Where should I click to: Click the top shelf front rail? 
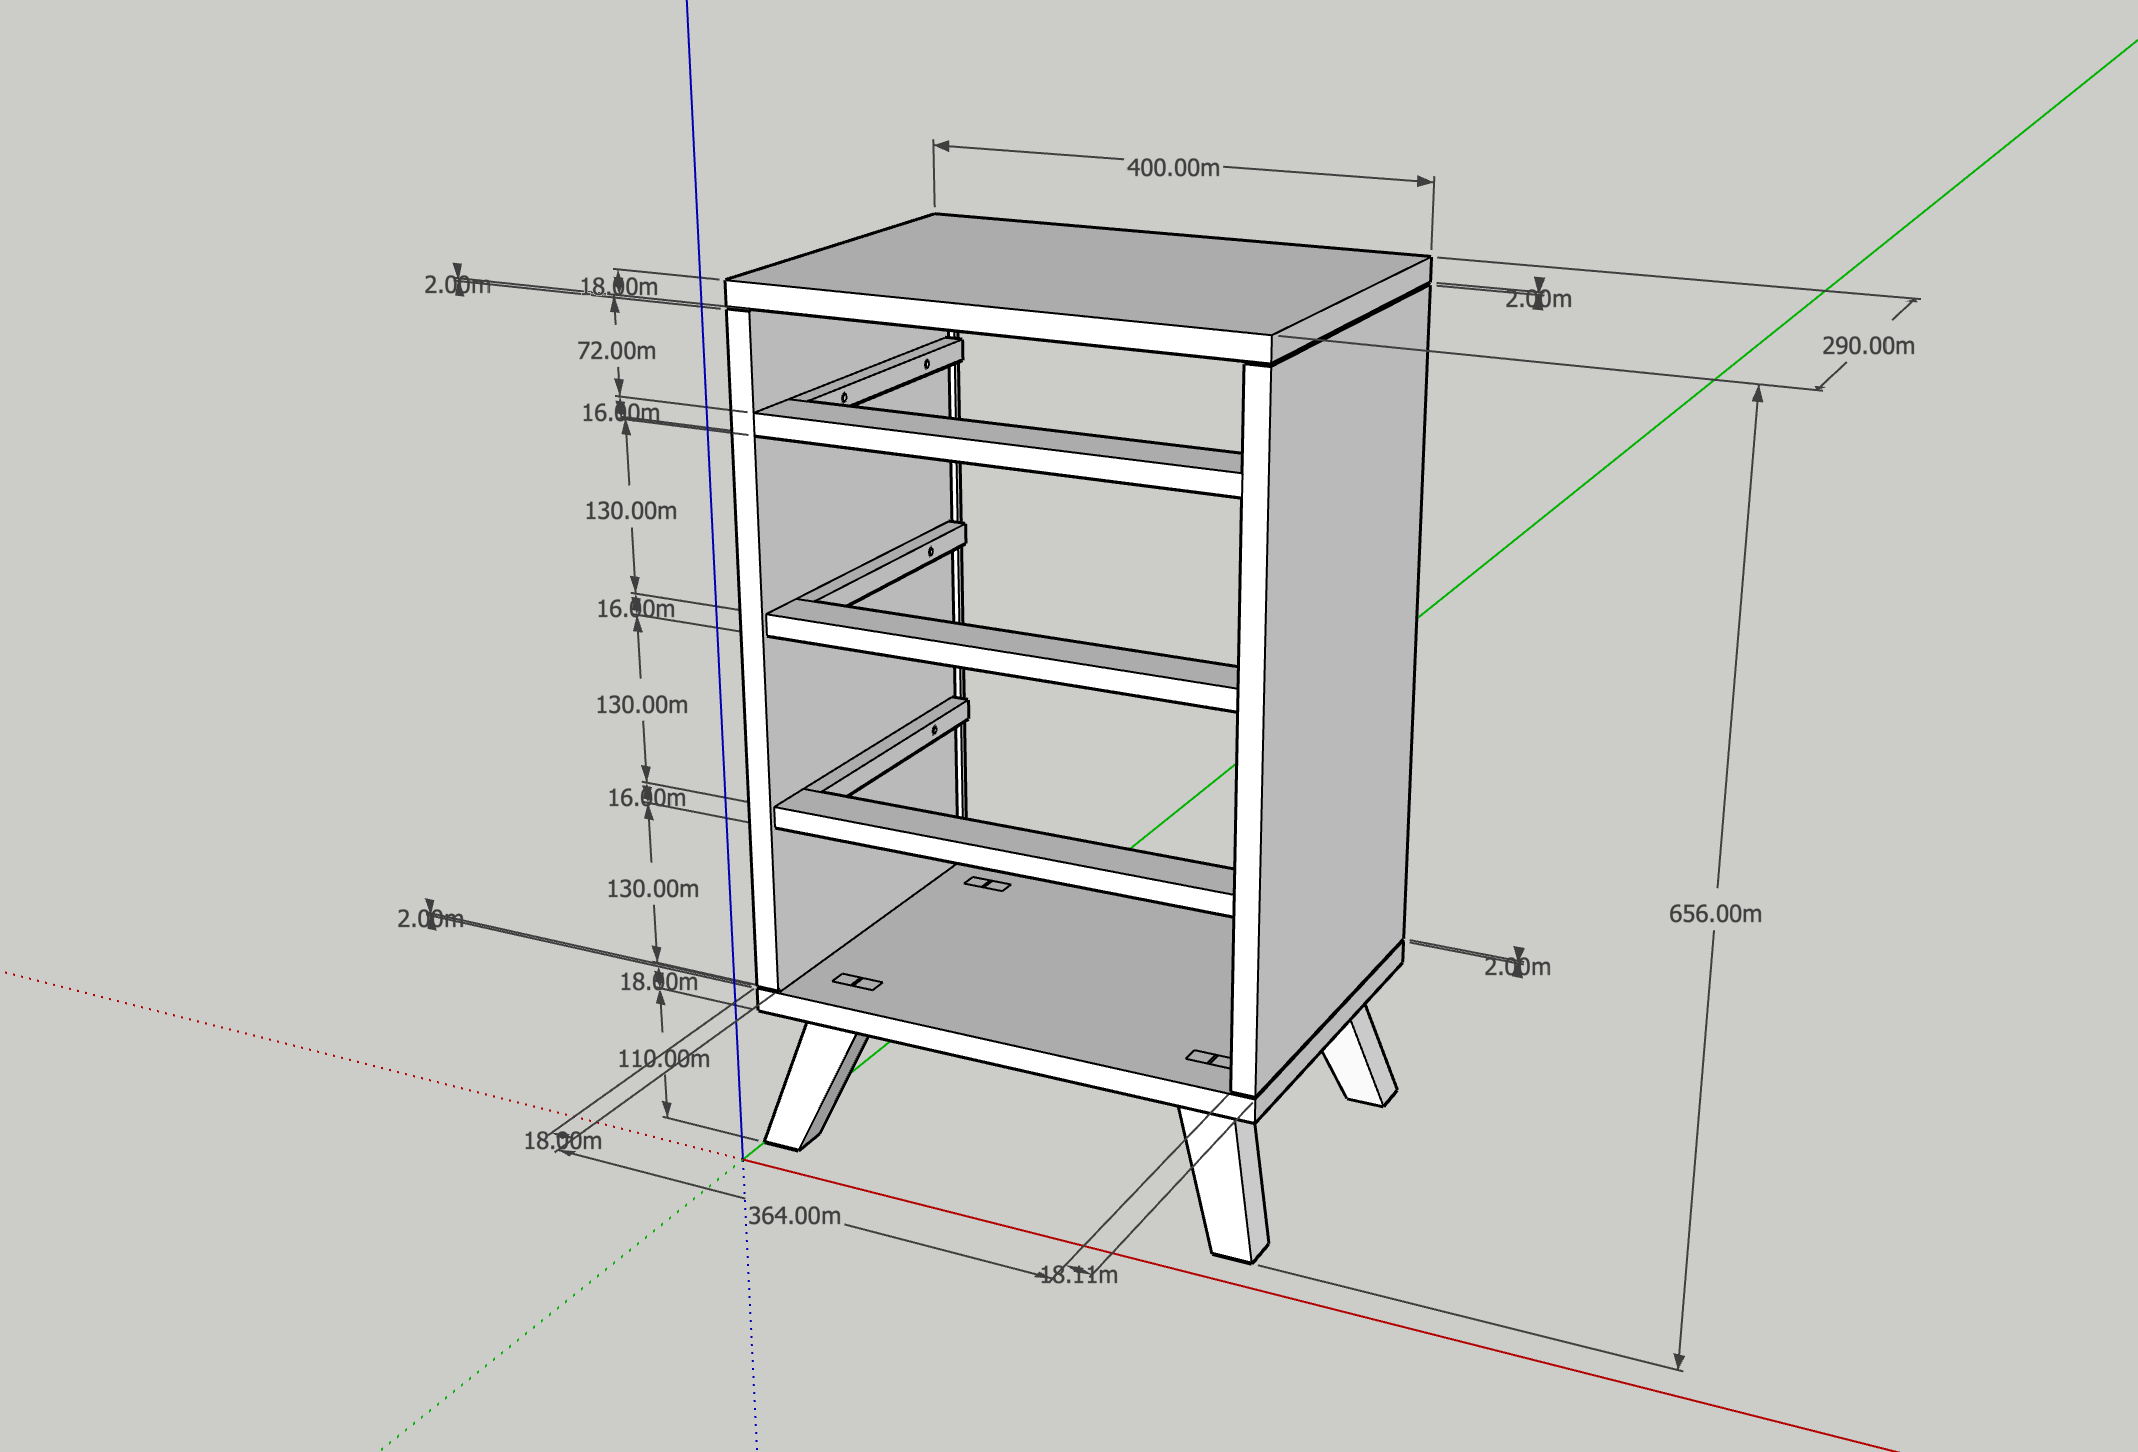click(1000, 455)
